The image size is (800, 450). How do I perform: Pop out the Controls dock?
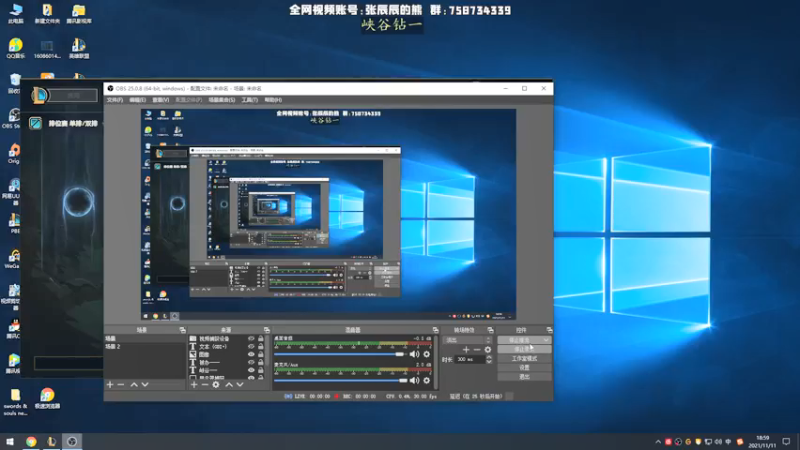point(549,330)
